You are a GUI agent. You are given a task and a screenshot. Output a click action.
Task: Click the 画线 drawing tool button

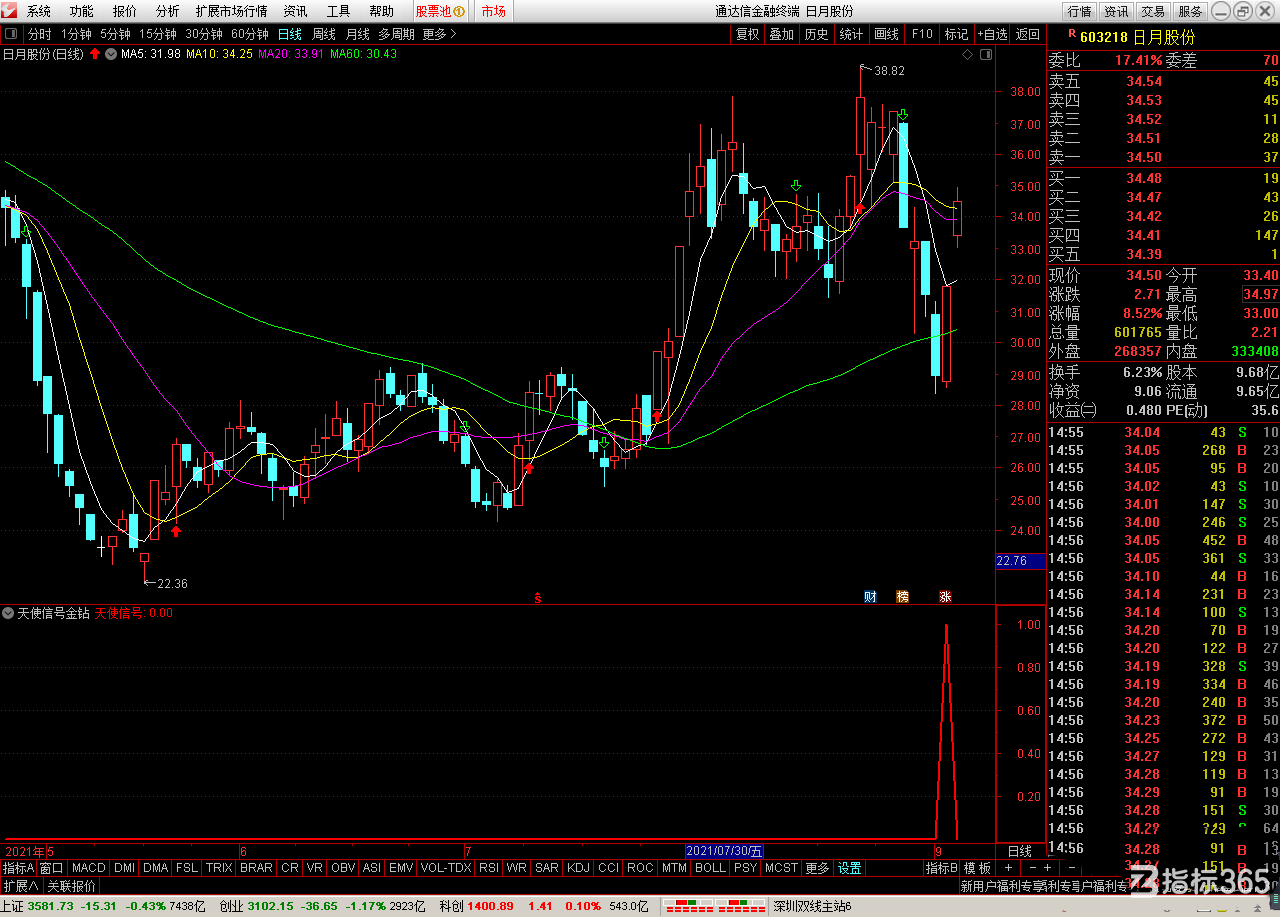pos(886,34)
